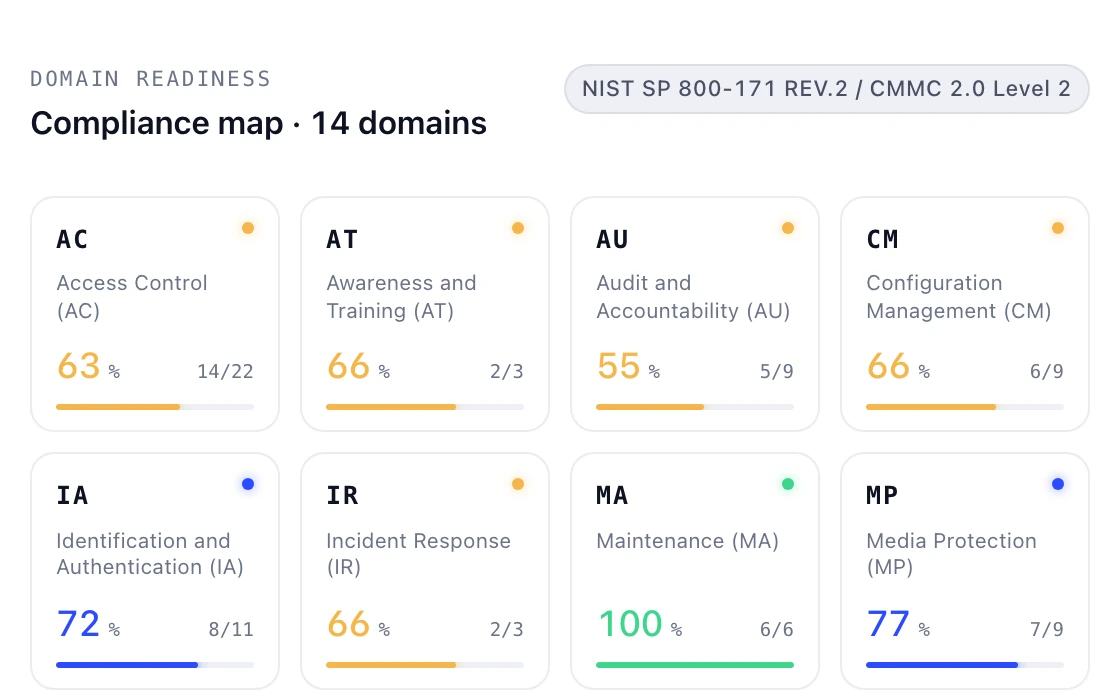Select the Configuration Management (CM) card title

(x=959, y=297)
